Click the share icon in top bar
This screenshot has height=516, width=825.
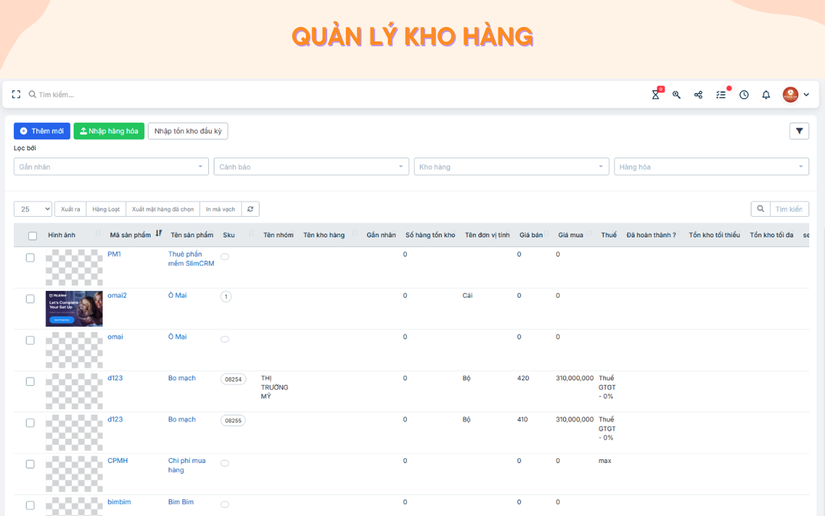[x=698, y=95]
